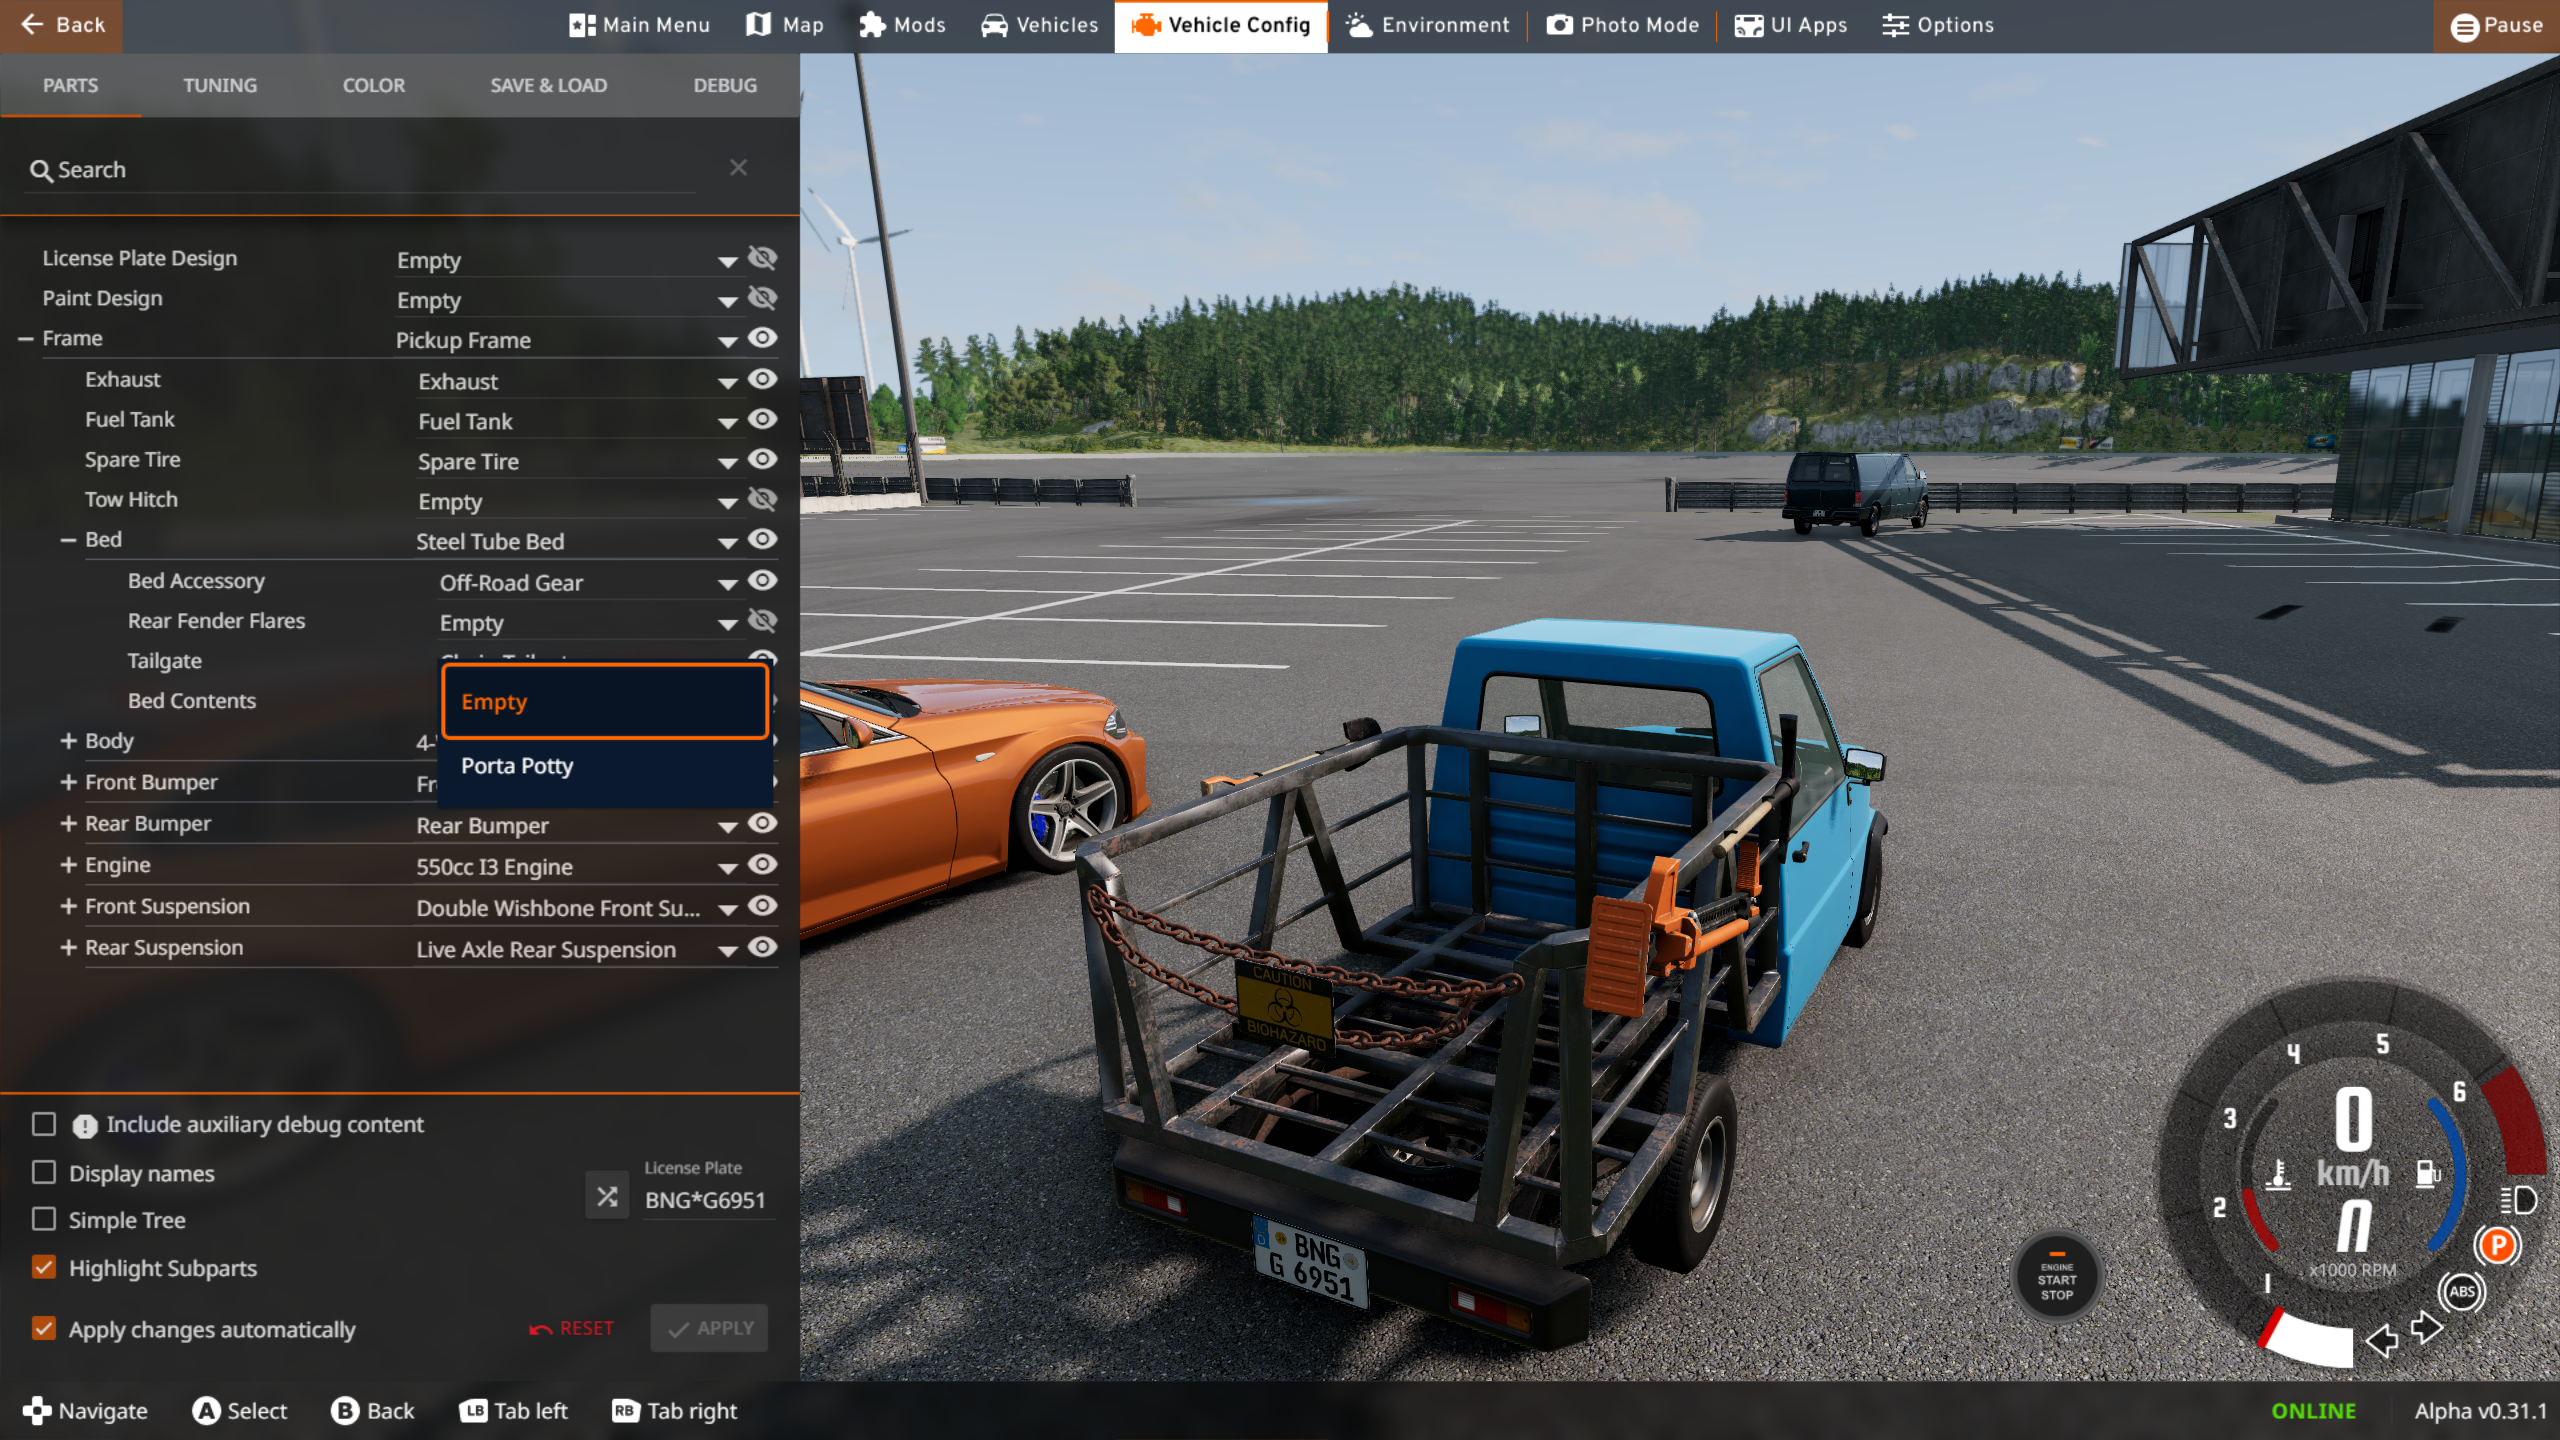Expand the Engine parts tree
The width and height of the screenshot is (2560, 1440).
(x=68, y=864)
